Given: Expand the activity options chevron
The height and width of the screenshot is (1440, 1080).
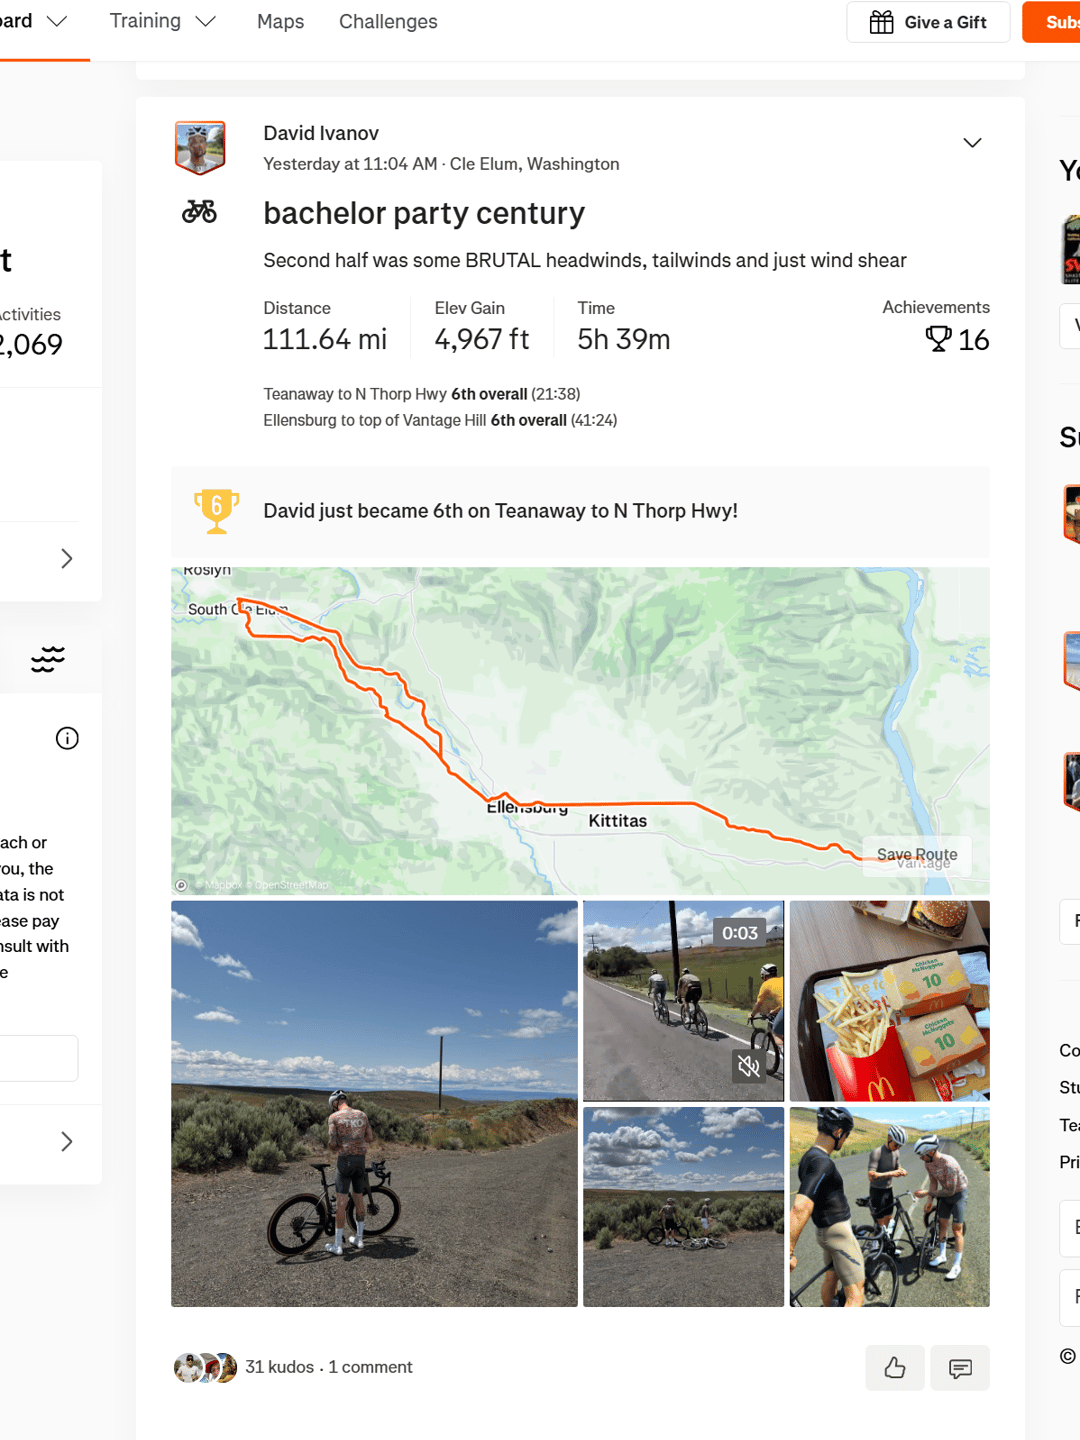Looking at the screenshot, I should [x=972, y=143].
